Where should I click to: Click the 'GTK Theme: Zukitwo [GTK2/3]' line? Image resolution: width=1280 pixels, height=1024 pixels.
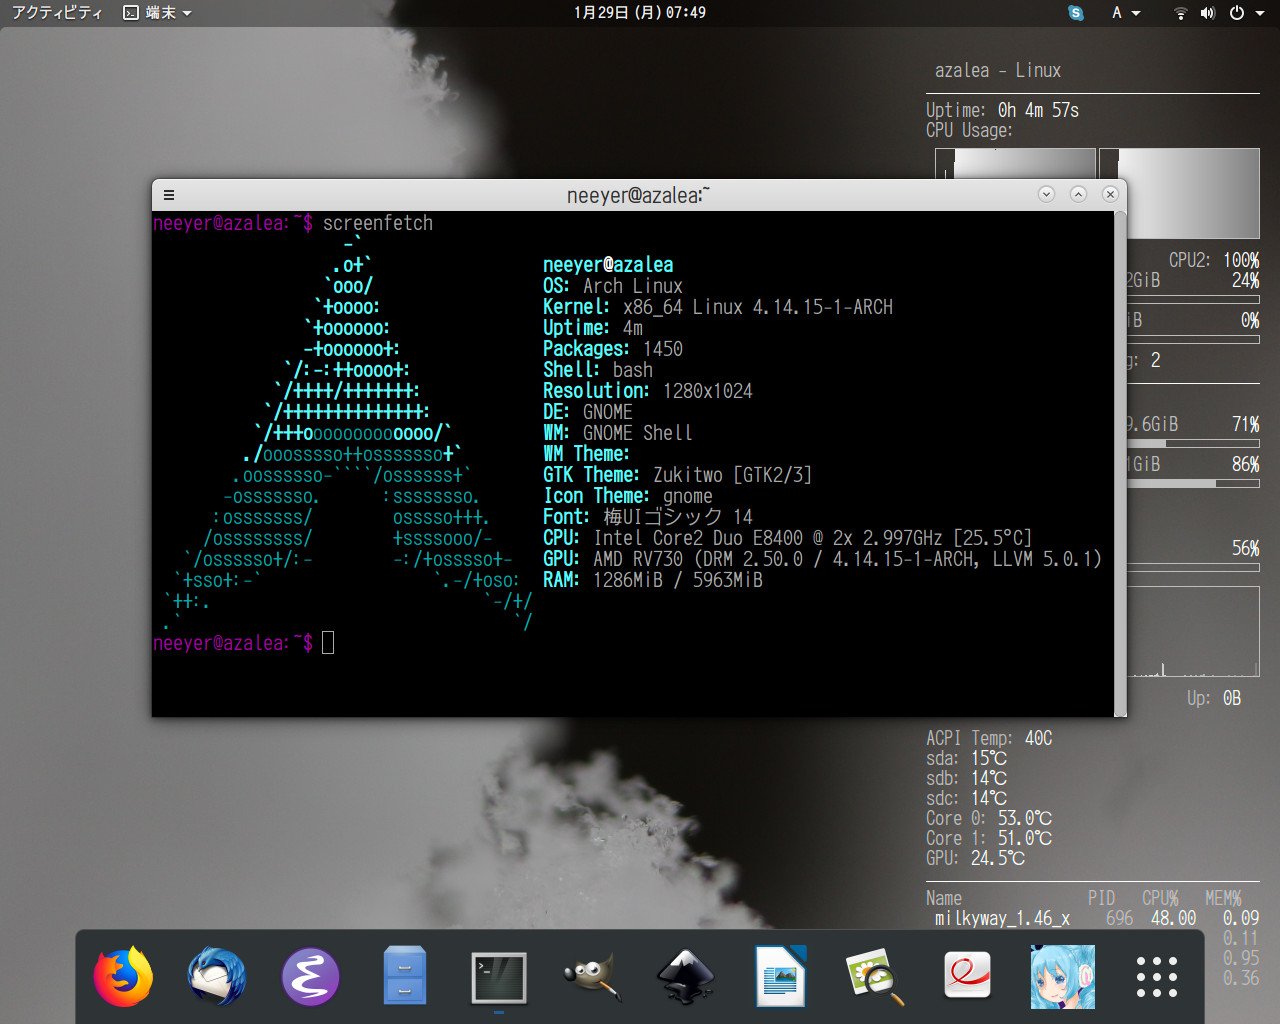[x=678, y=475]
